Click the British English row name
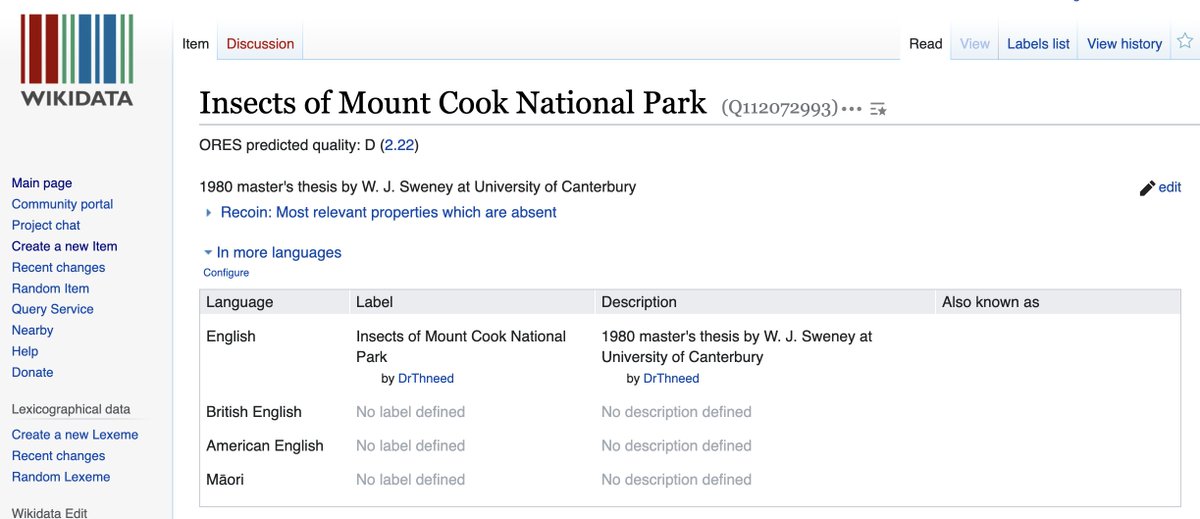Screen dimensions: 1200x519 (254, 412)
